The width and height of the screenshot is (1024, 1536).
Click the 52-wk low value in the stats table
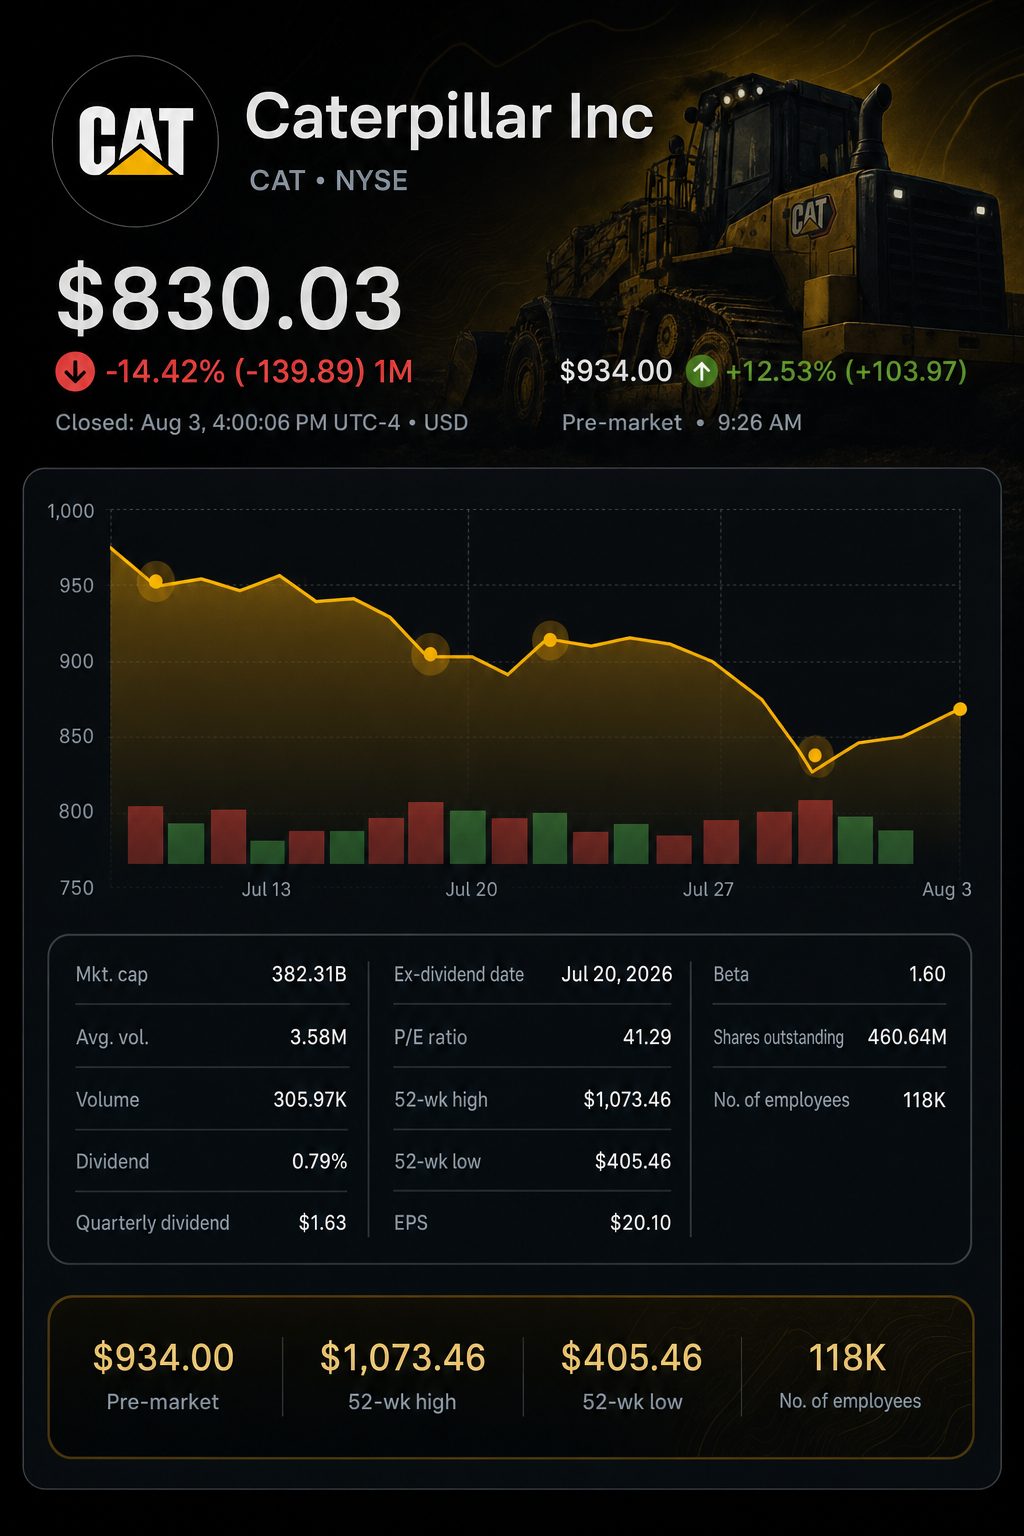click(x=633, y=1161)
